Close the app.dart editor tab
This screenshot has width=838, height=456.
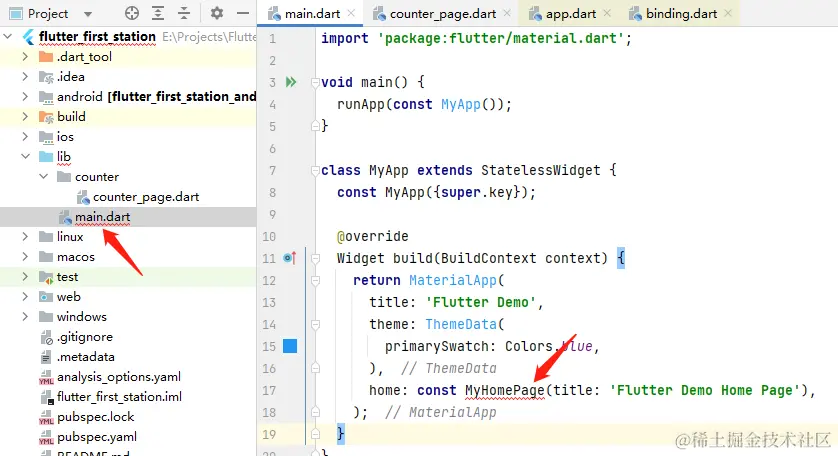click(x=608, y=14)
